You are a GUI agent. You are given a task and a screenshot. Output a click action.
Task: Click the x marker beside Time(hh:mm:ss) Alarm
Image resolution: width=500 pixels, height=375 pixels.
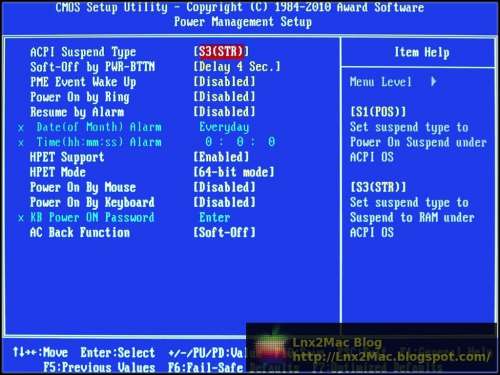(x=21, y=143)
